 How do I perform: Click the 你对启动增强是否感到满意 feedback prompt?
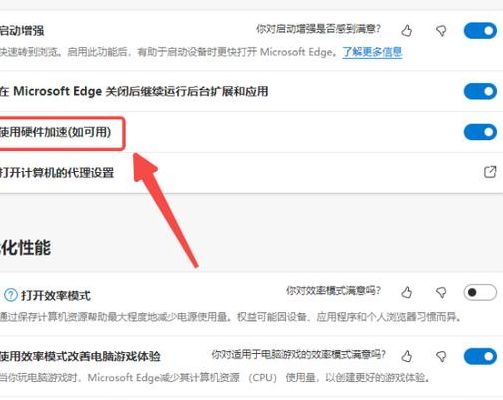[x=318, y=29]
